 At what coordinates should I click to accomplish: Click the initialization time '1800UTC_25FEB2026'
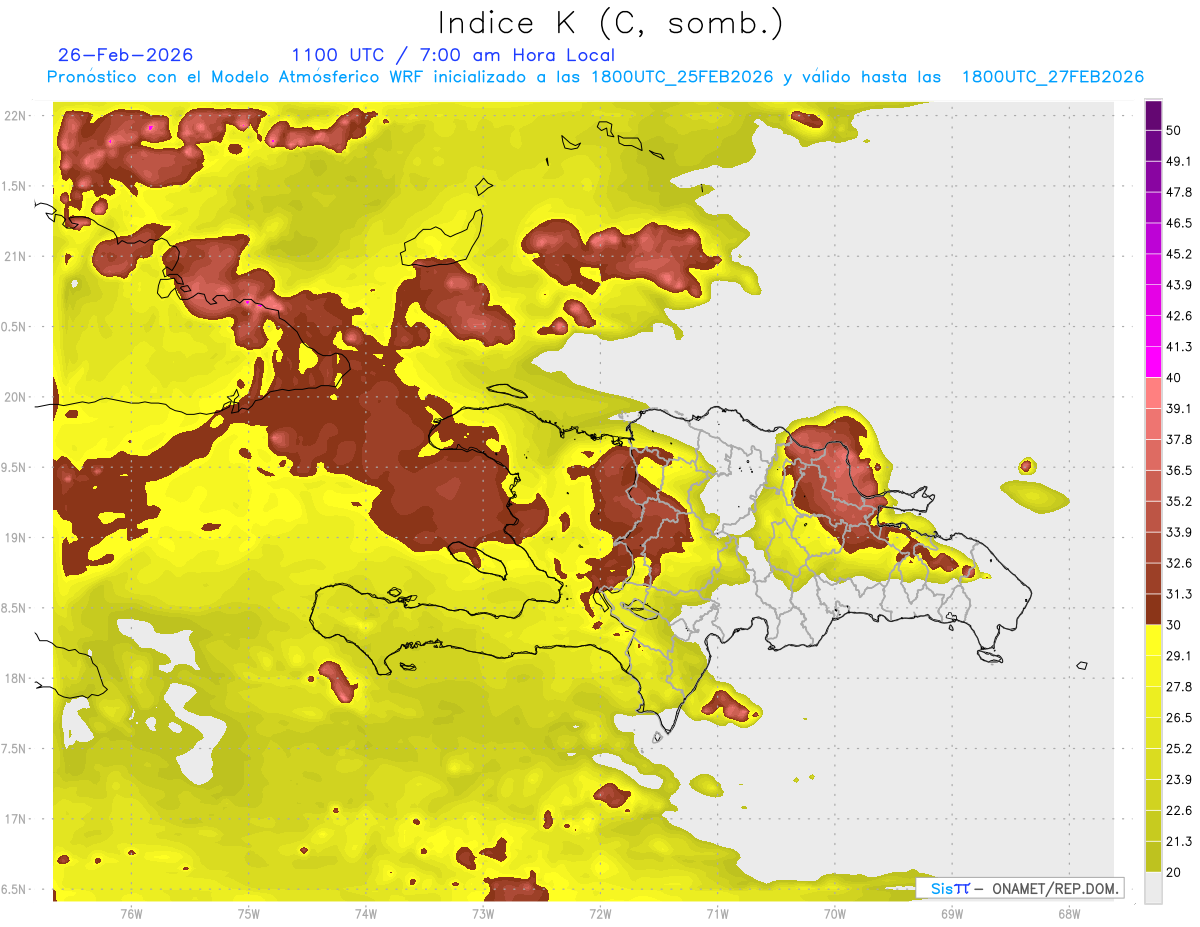(x=682, y=77)
